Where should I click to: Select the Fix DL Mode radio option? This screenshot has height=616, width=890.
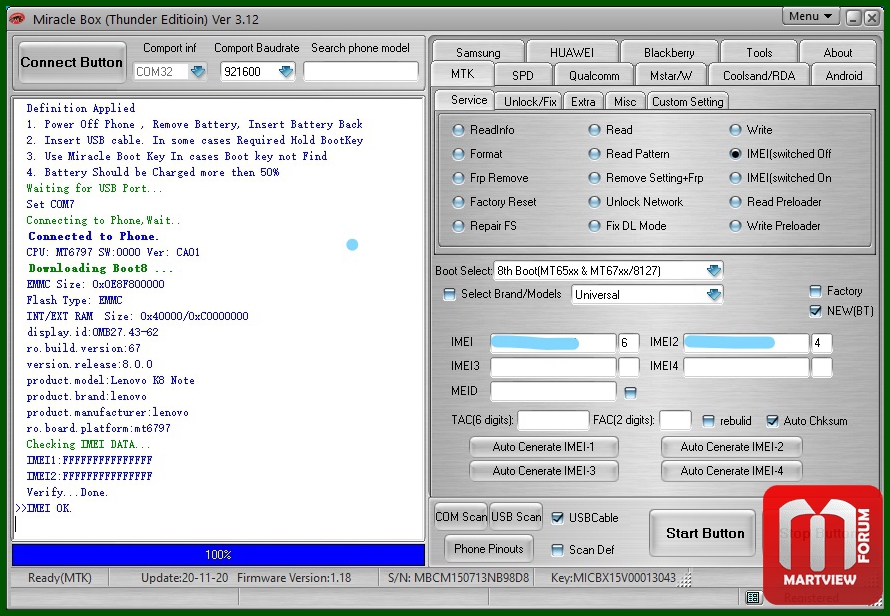coord(594,226)
